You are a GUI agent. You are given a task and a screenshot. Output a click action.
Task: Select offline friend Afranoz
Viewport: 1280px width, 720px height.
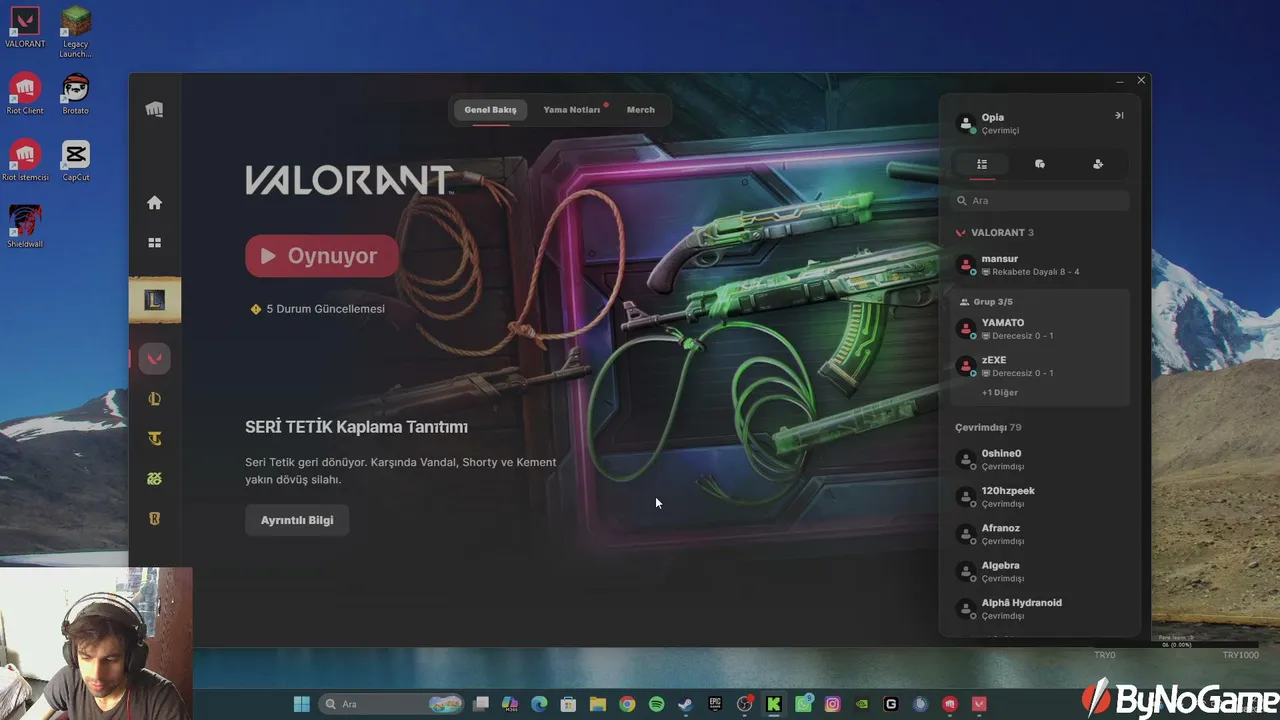pyautogui.click(x=1040, y=534)
